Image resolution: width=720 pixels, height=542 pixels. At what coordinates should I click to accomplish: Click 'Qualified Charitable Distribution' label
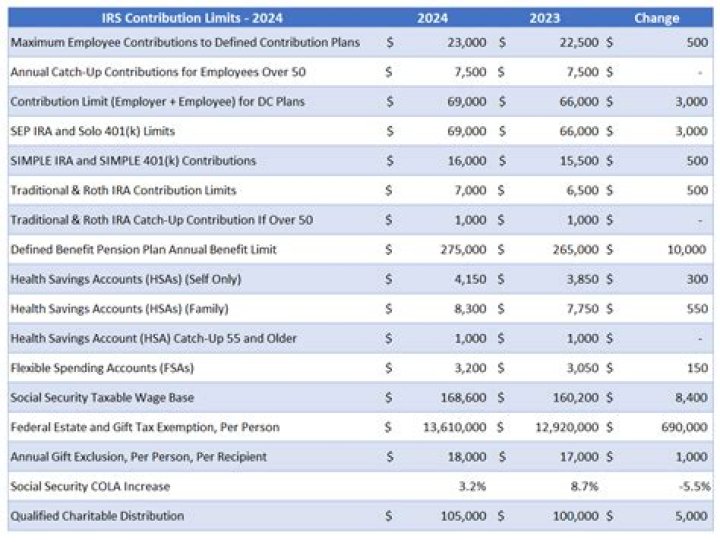click(x=97, y=516)
